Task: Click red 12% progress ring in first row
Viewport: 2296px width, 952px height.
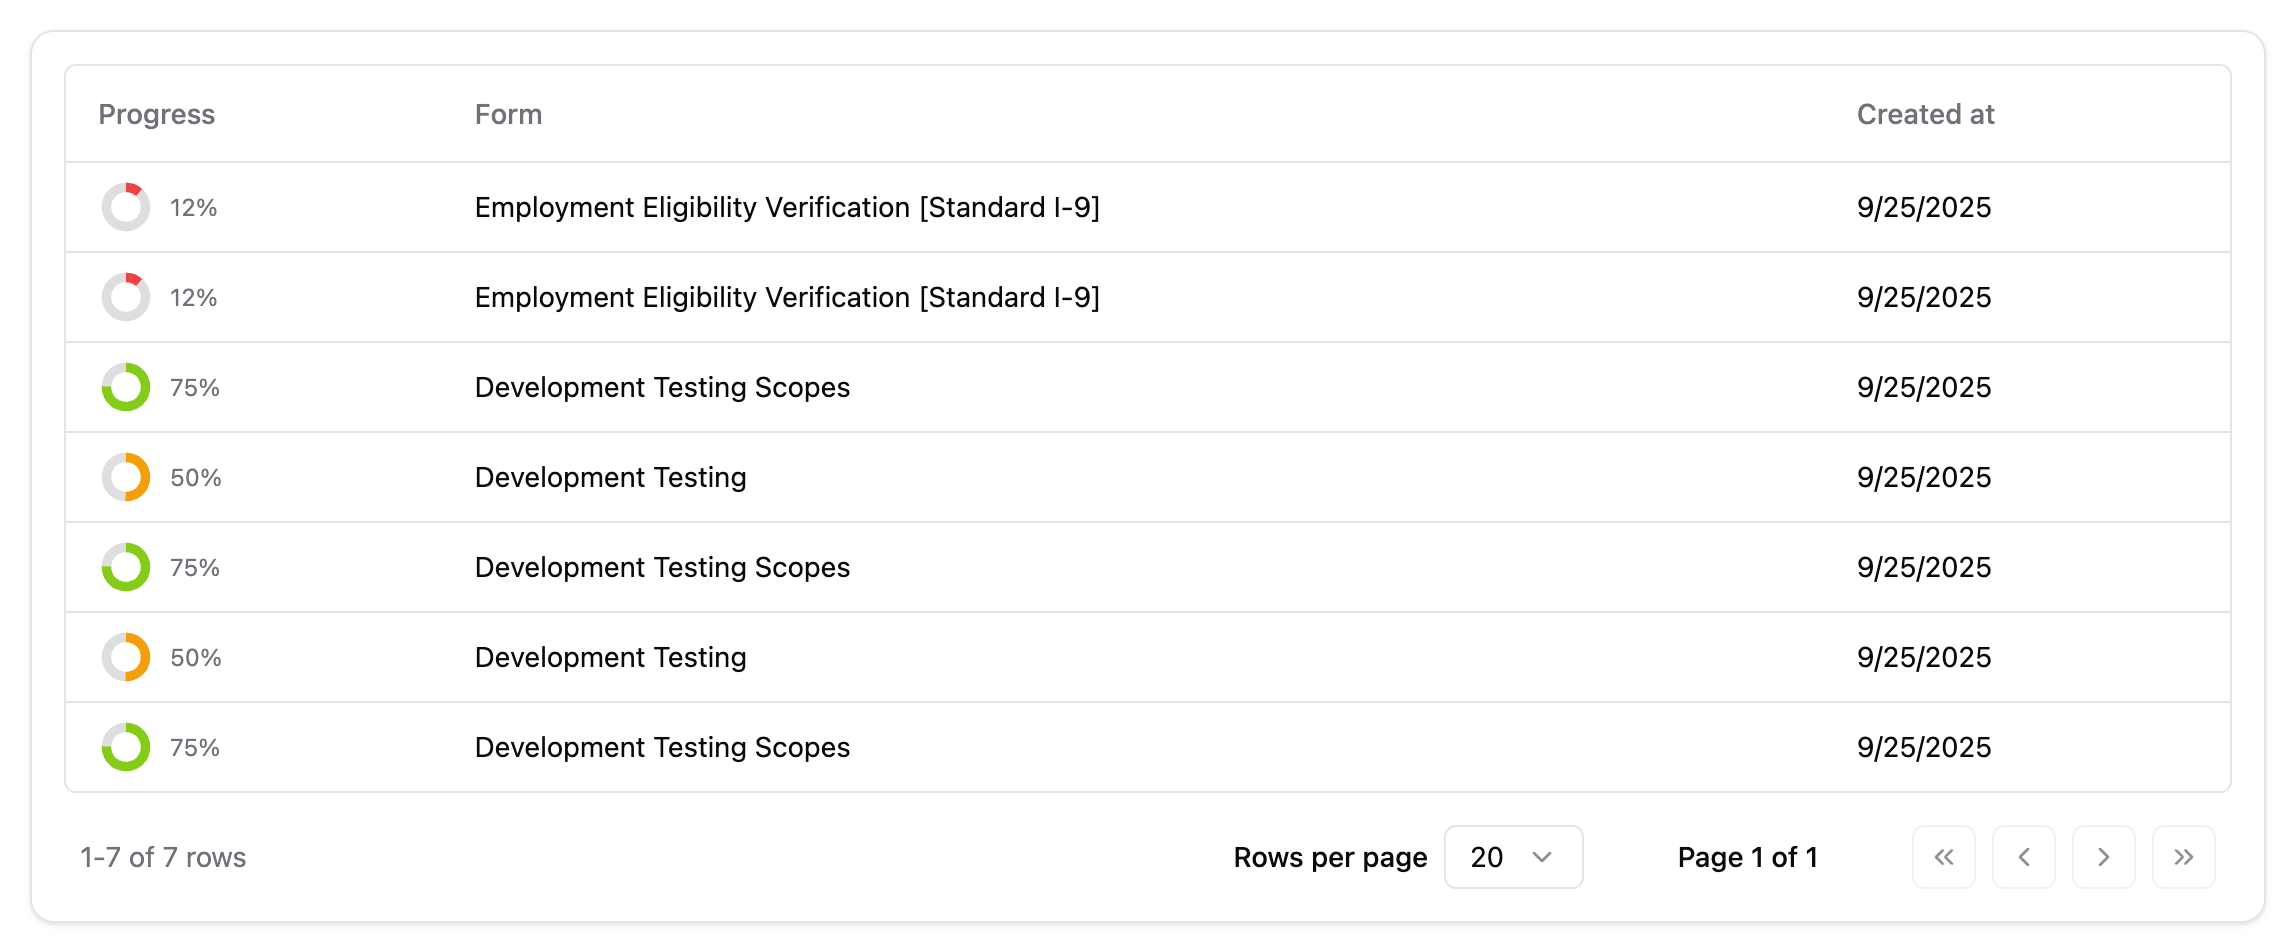Action: [126, 207]
